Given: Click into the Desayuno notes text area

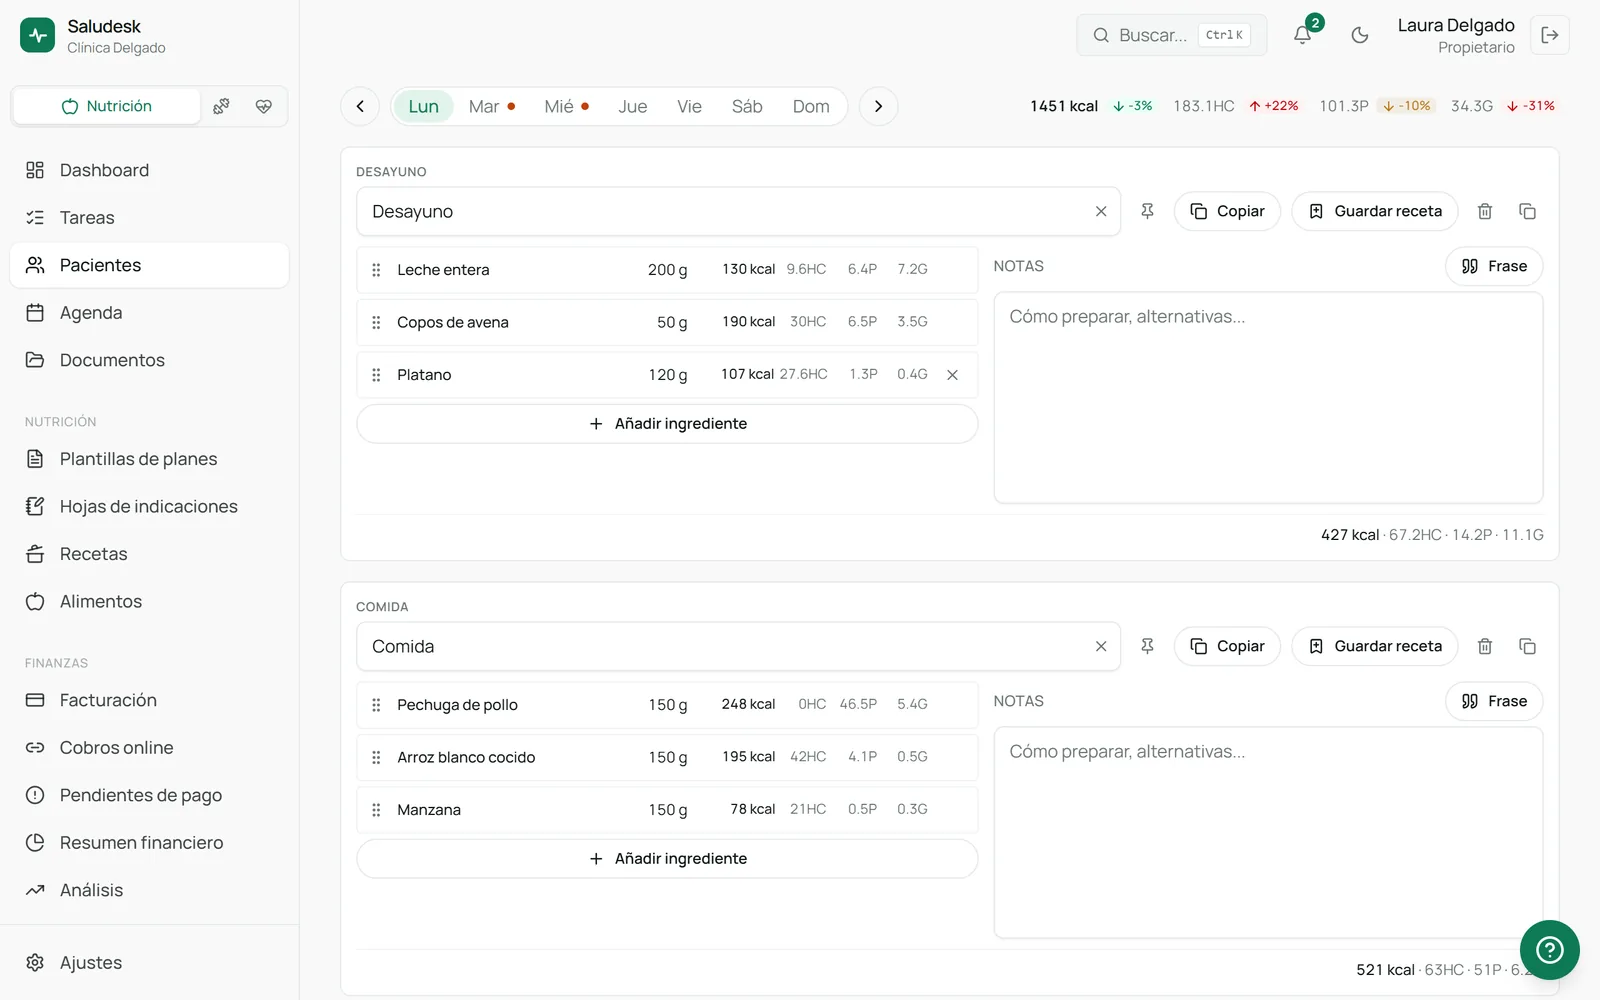Looking at the screenshot, I should coord(1268,398).
